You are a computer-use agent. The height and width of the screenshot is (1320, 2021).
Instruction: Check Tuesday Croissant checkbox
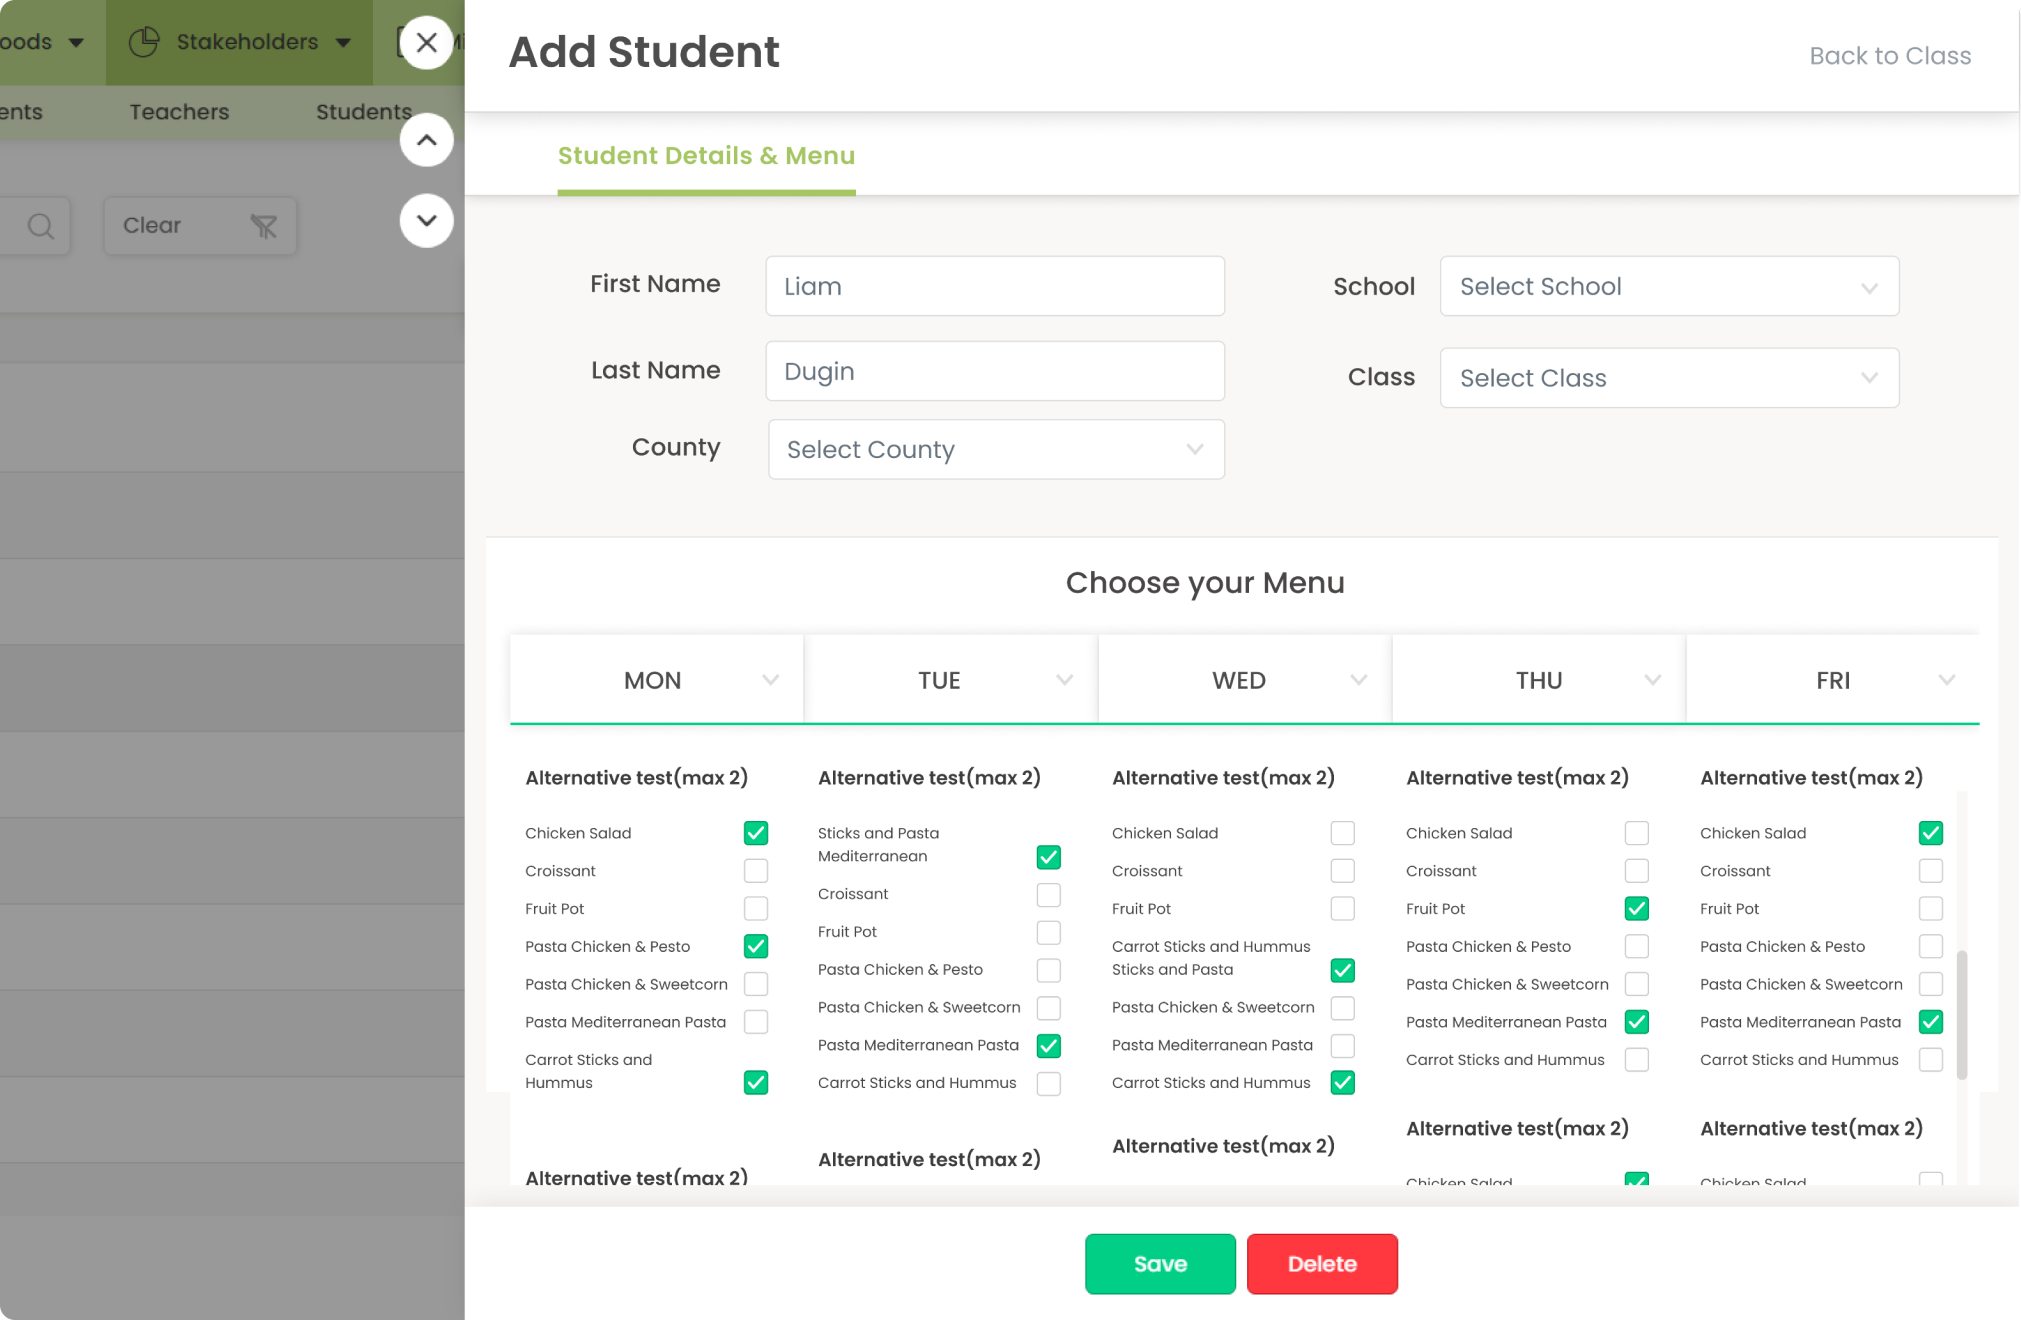pos(1049,894)
